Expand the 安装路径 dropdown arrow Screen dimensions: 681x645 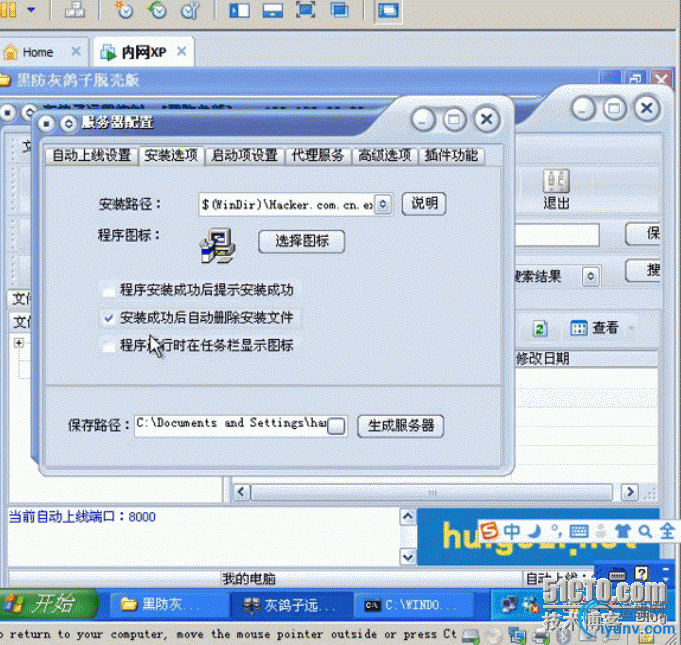tap(383, 204)
